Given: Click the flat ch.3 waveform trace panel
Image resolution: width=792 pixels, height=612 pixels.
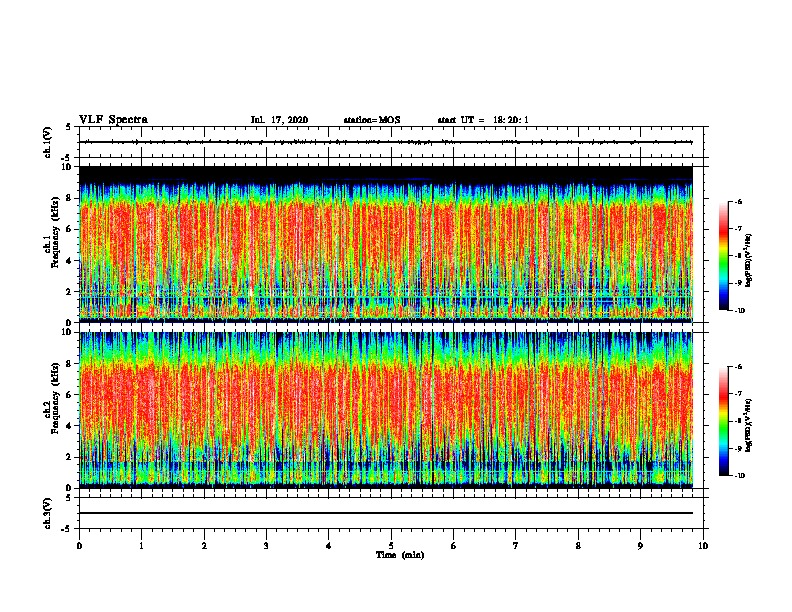Looking at the screenshot, I should [x=391, y=513].
